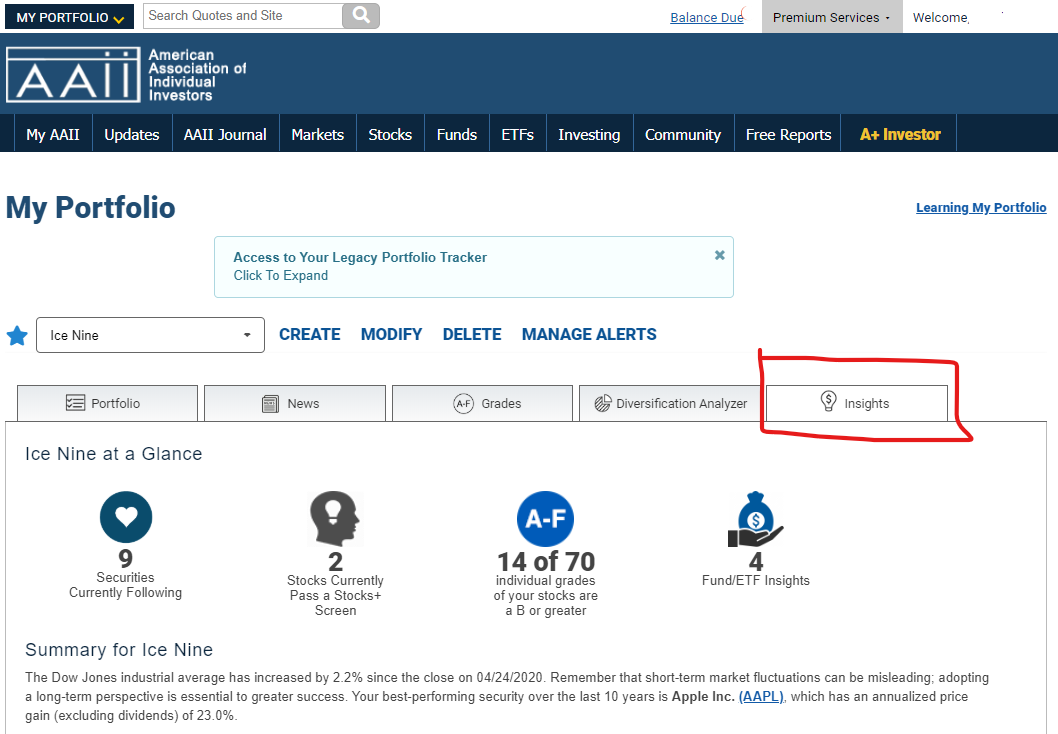Open the Free Reports menu
Screen dimensions: 1058x734
tap(788, 134)
